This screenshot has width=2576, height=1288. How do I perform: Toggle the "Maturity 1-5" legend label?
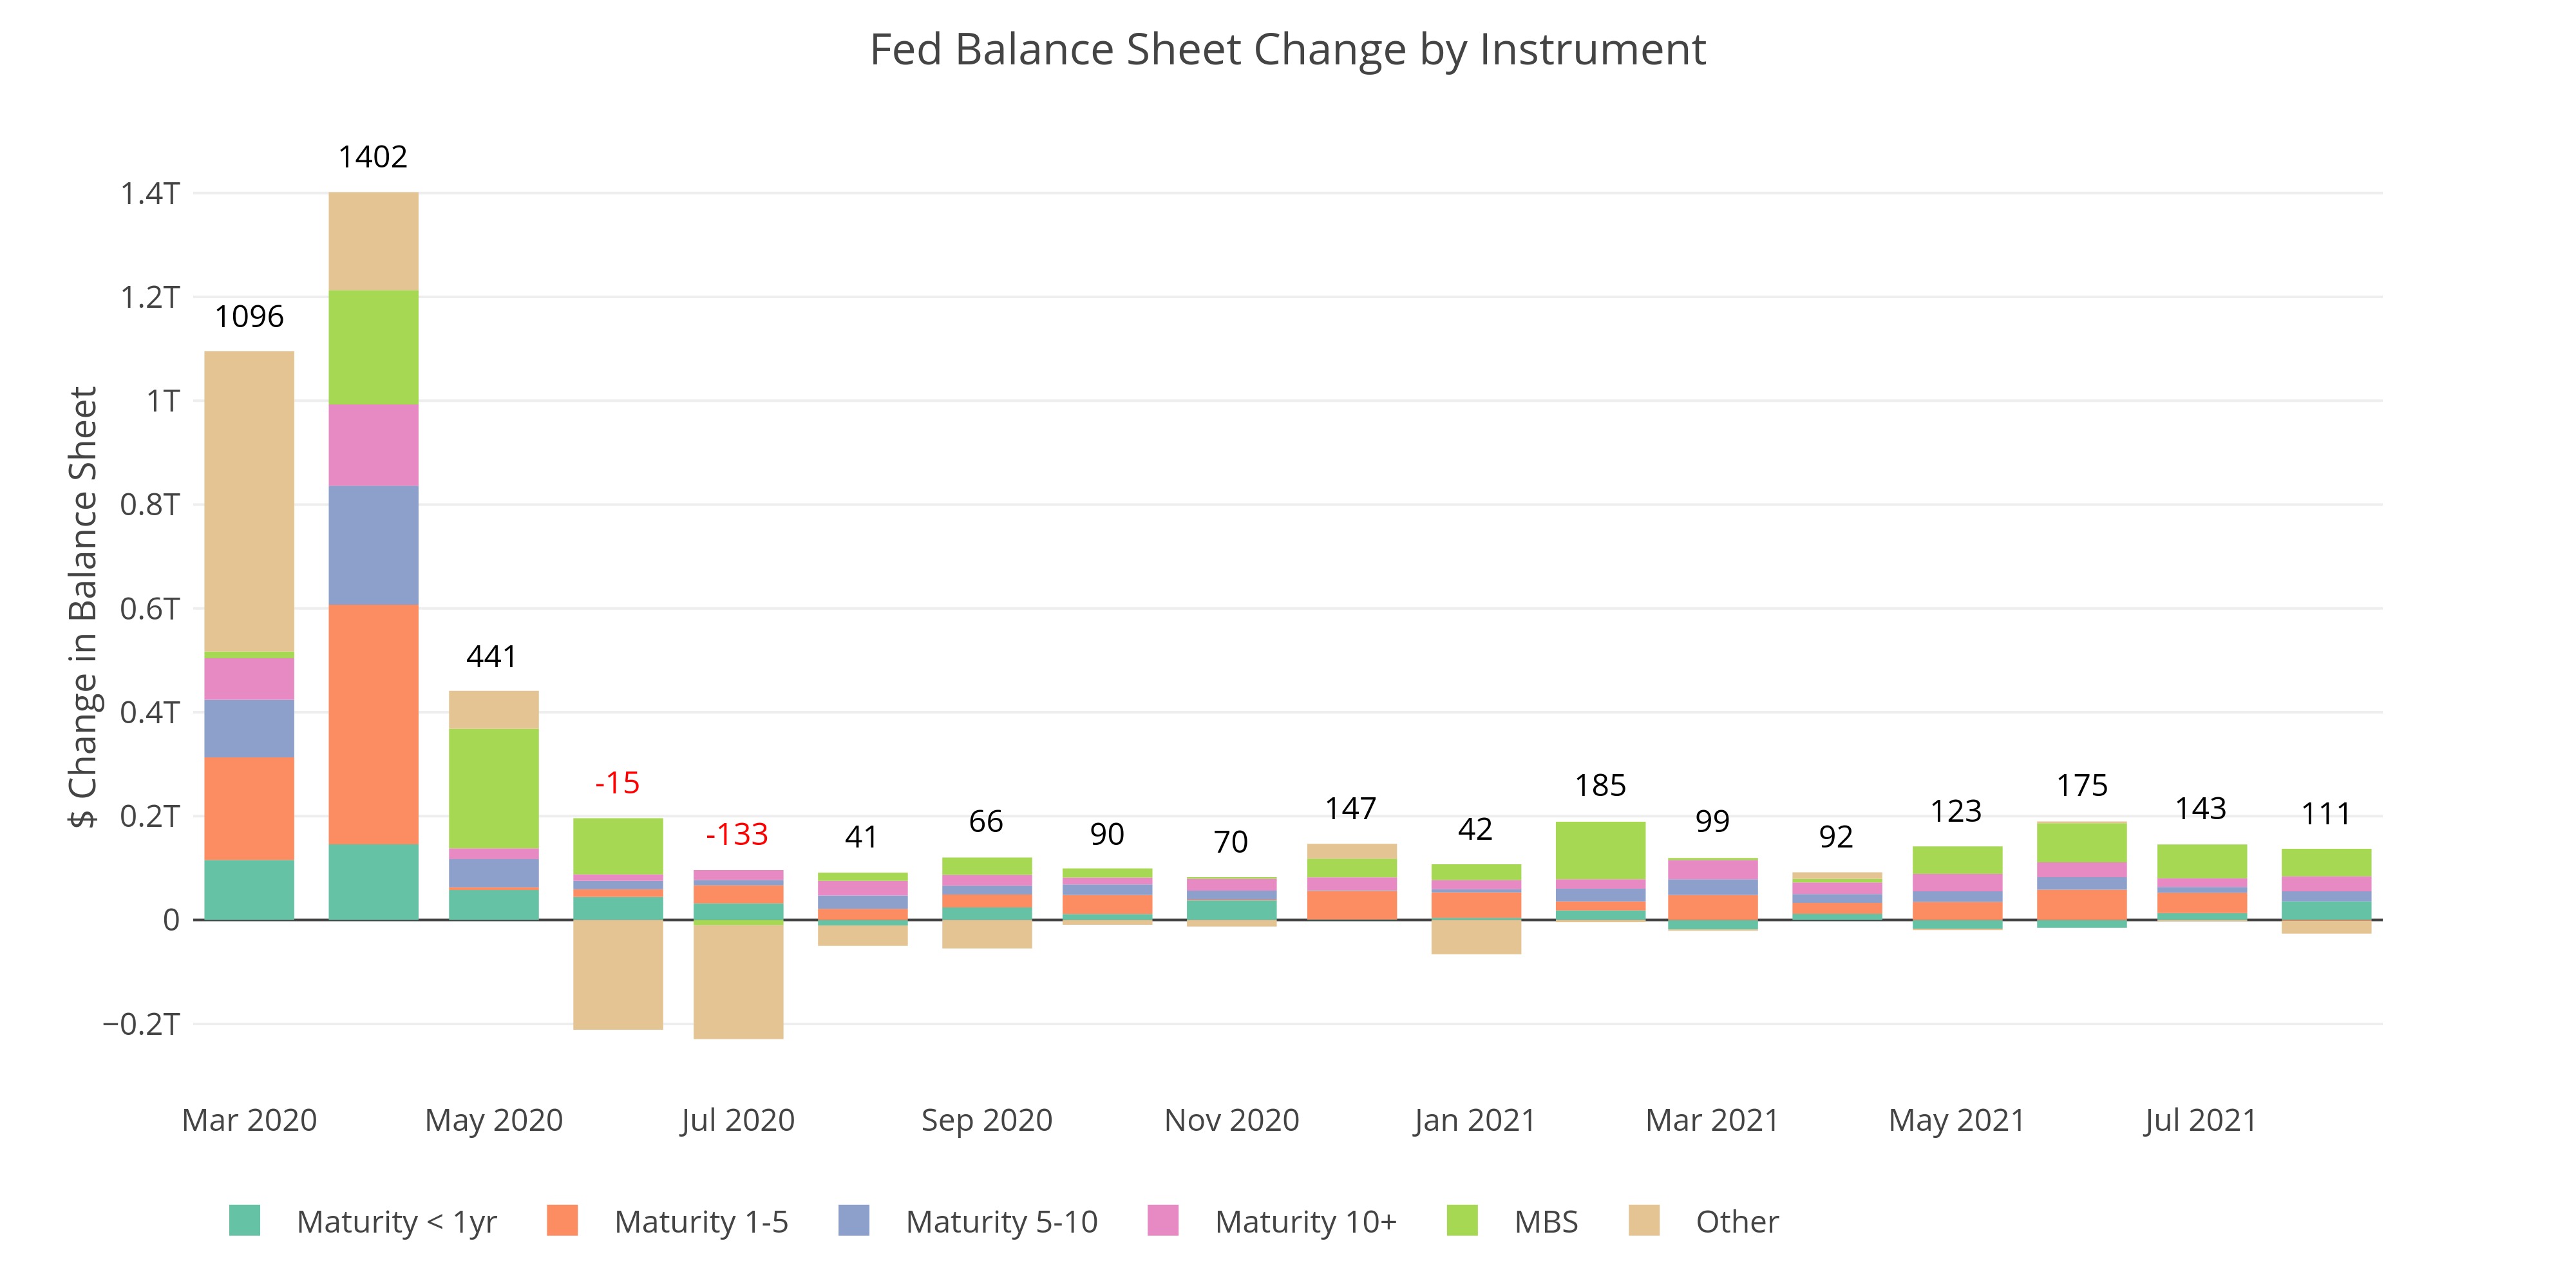701,1222
